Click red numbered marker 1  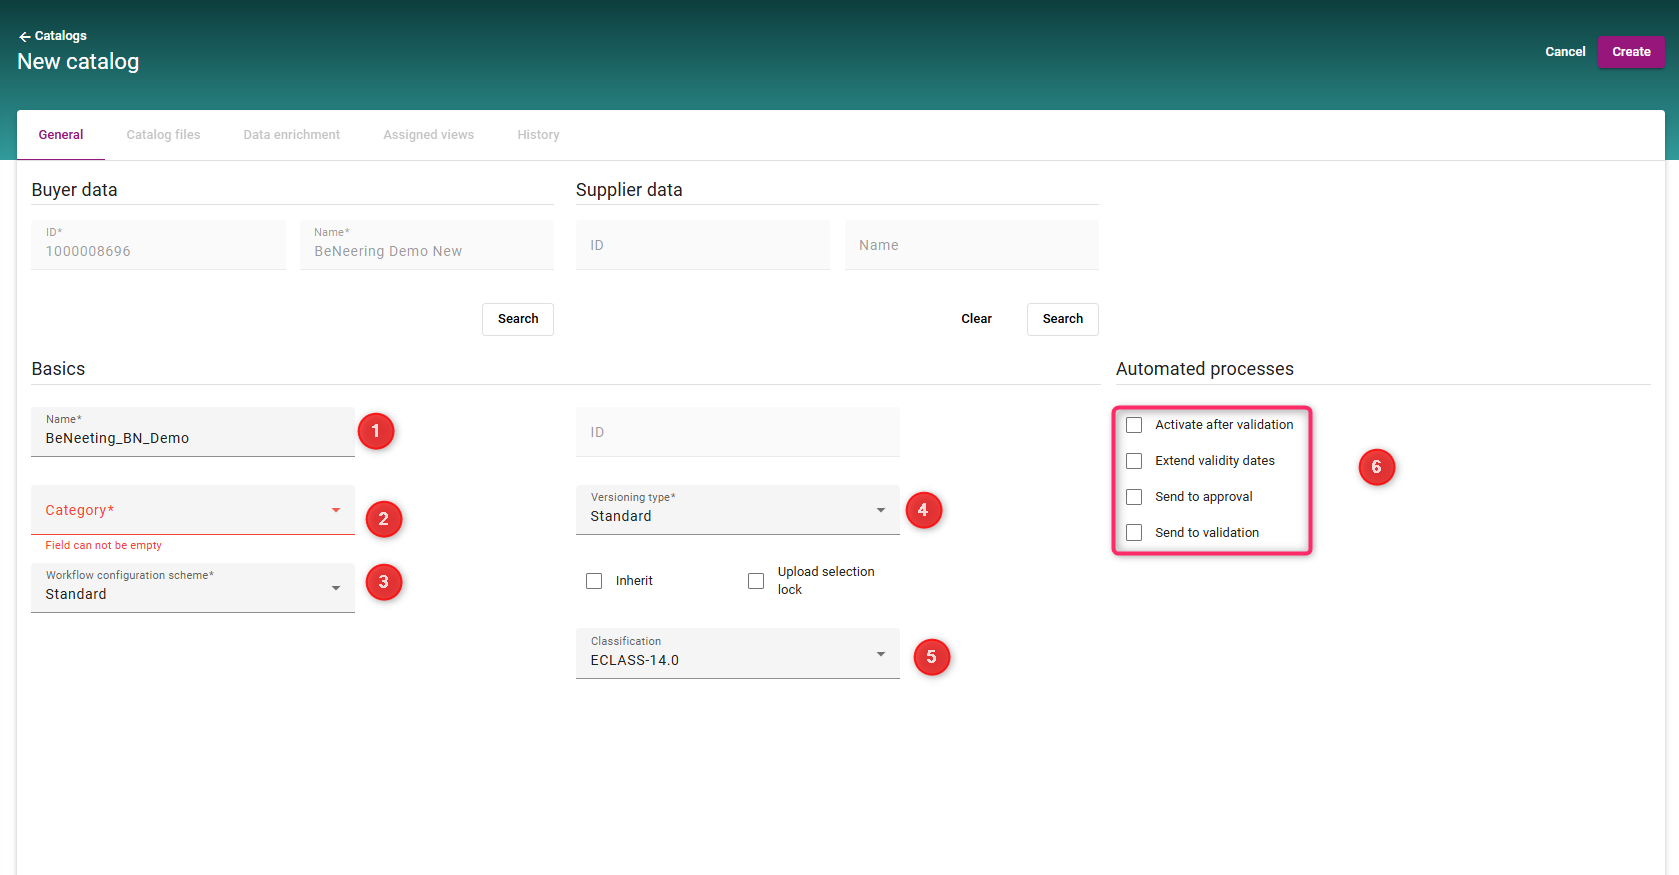376,431
